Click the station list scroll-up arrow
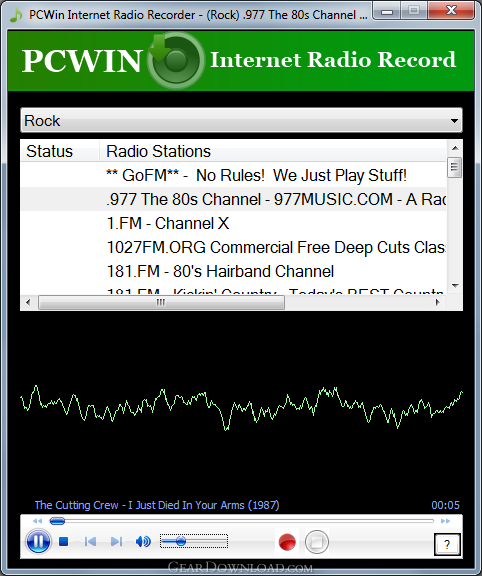 [x=455, y=148]
